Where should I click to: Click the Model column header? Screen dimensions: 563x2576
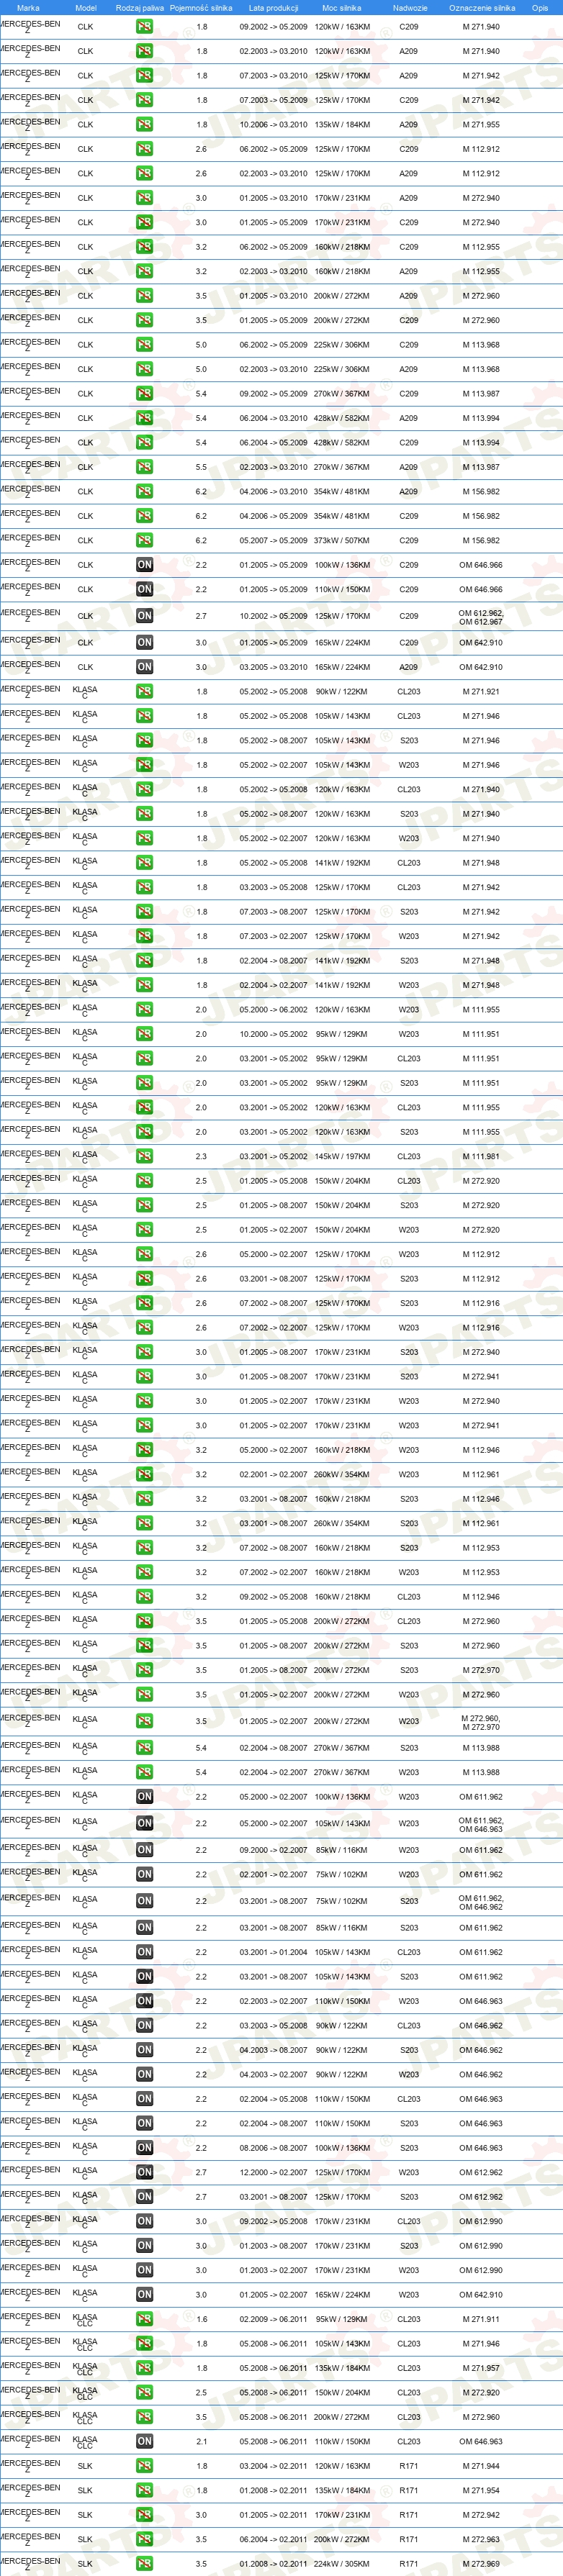click(x=85, y=7)
